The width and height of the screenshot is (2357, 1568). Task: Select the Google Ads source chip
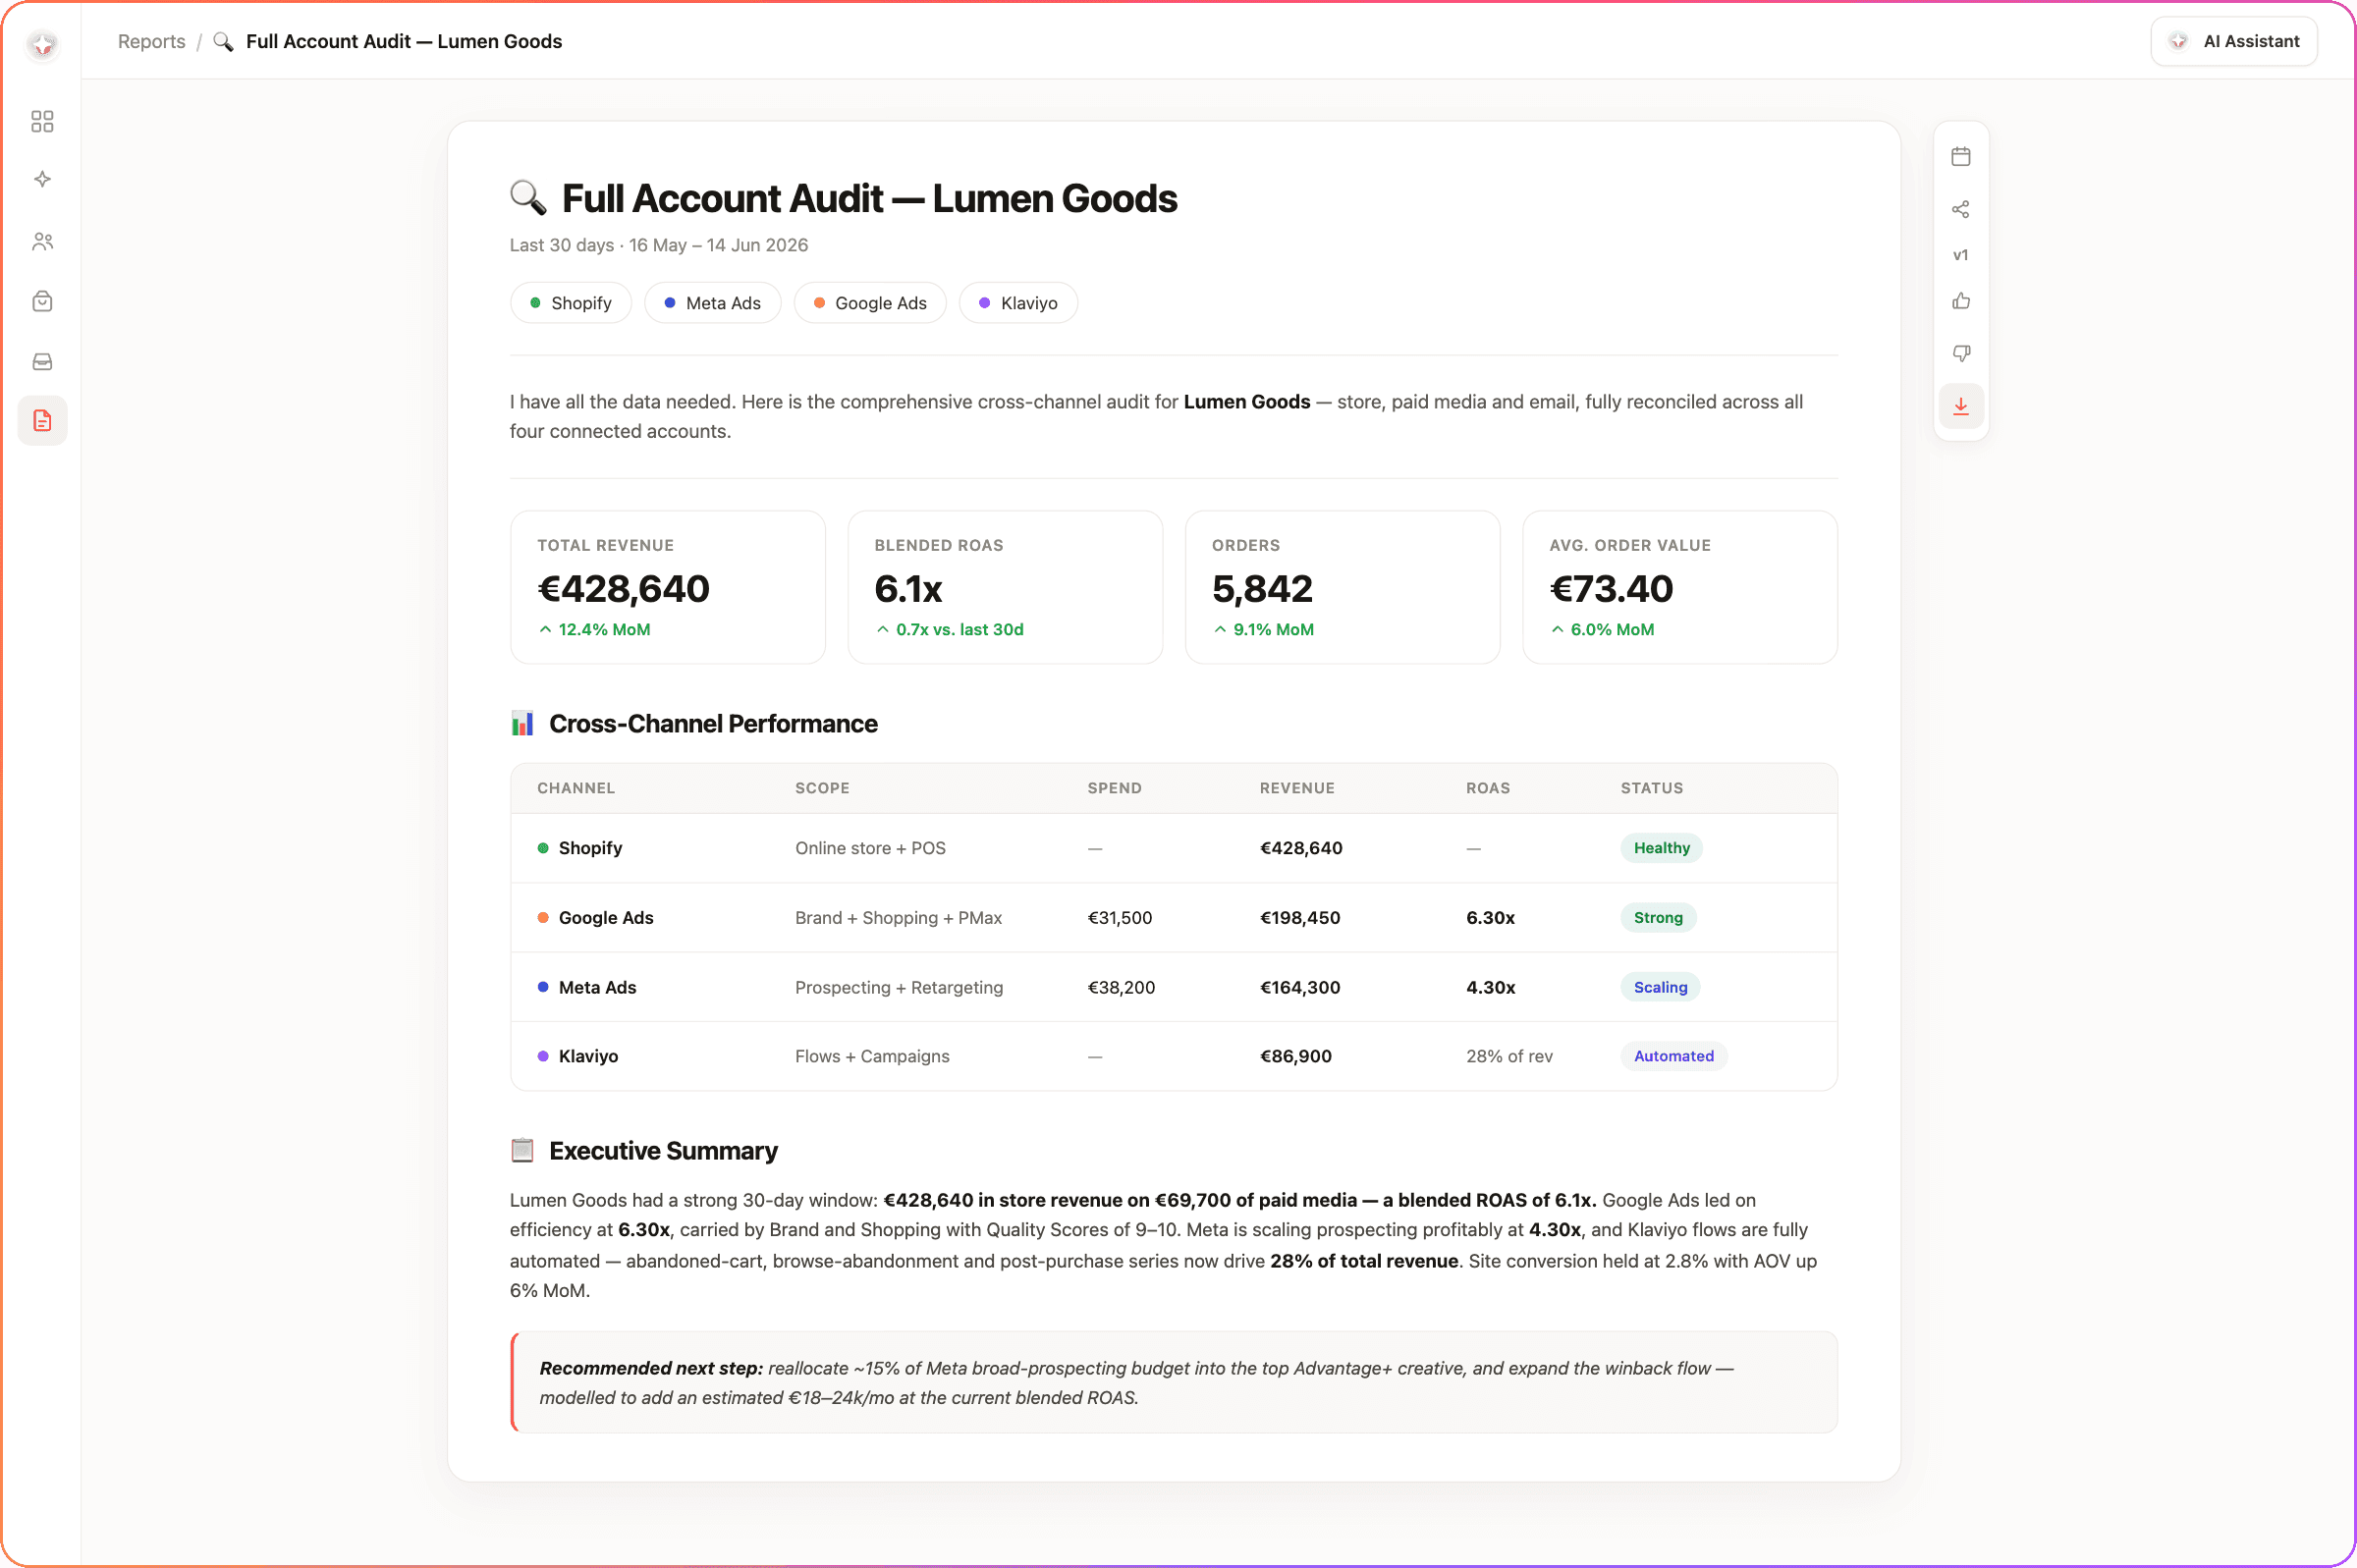click(x=870, y=303)
